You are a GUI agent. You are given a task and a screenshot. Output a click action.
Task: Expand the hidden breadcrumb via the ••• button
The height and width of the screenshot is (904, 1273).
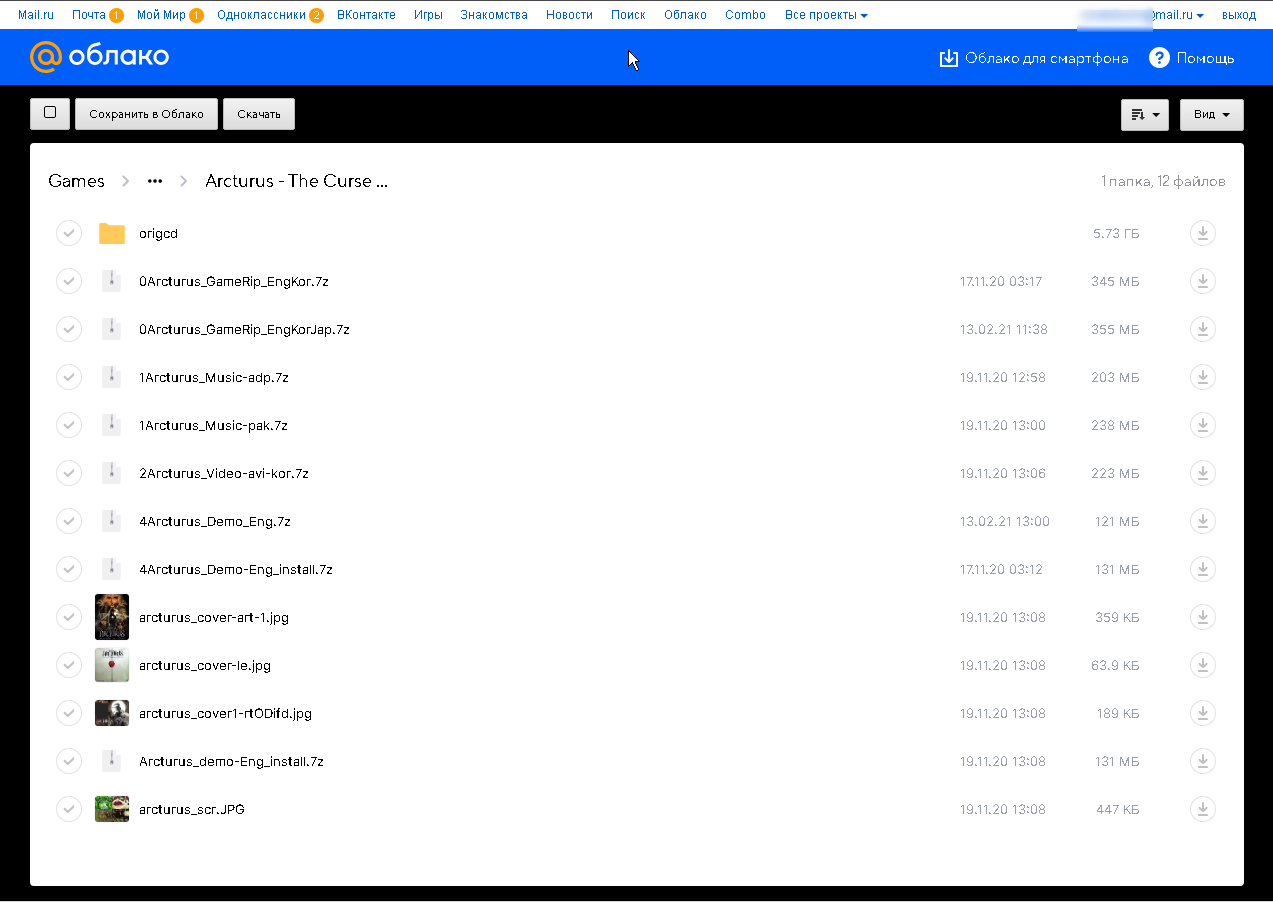154,181
